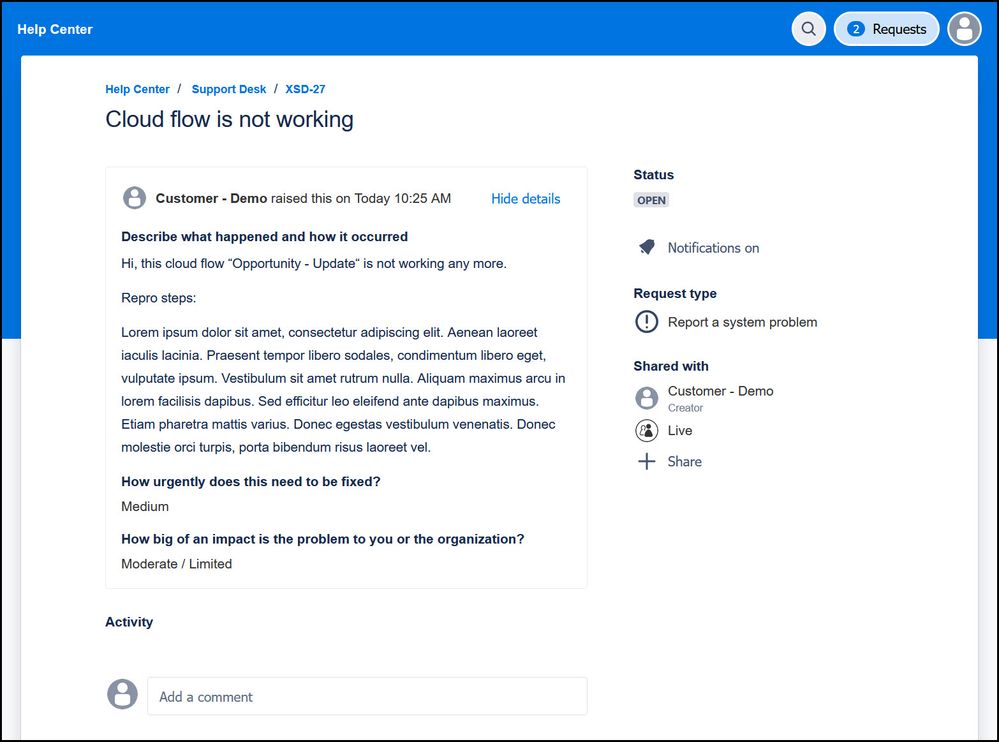The height and width of the screenshot is (742, 999).
Task: Click the notifications bell icon
Action: pyautogui.click(x=647, y=247)
